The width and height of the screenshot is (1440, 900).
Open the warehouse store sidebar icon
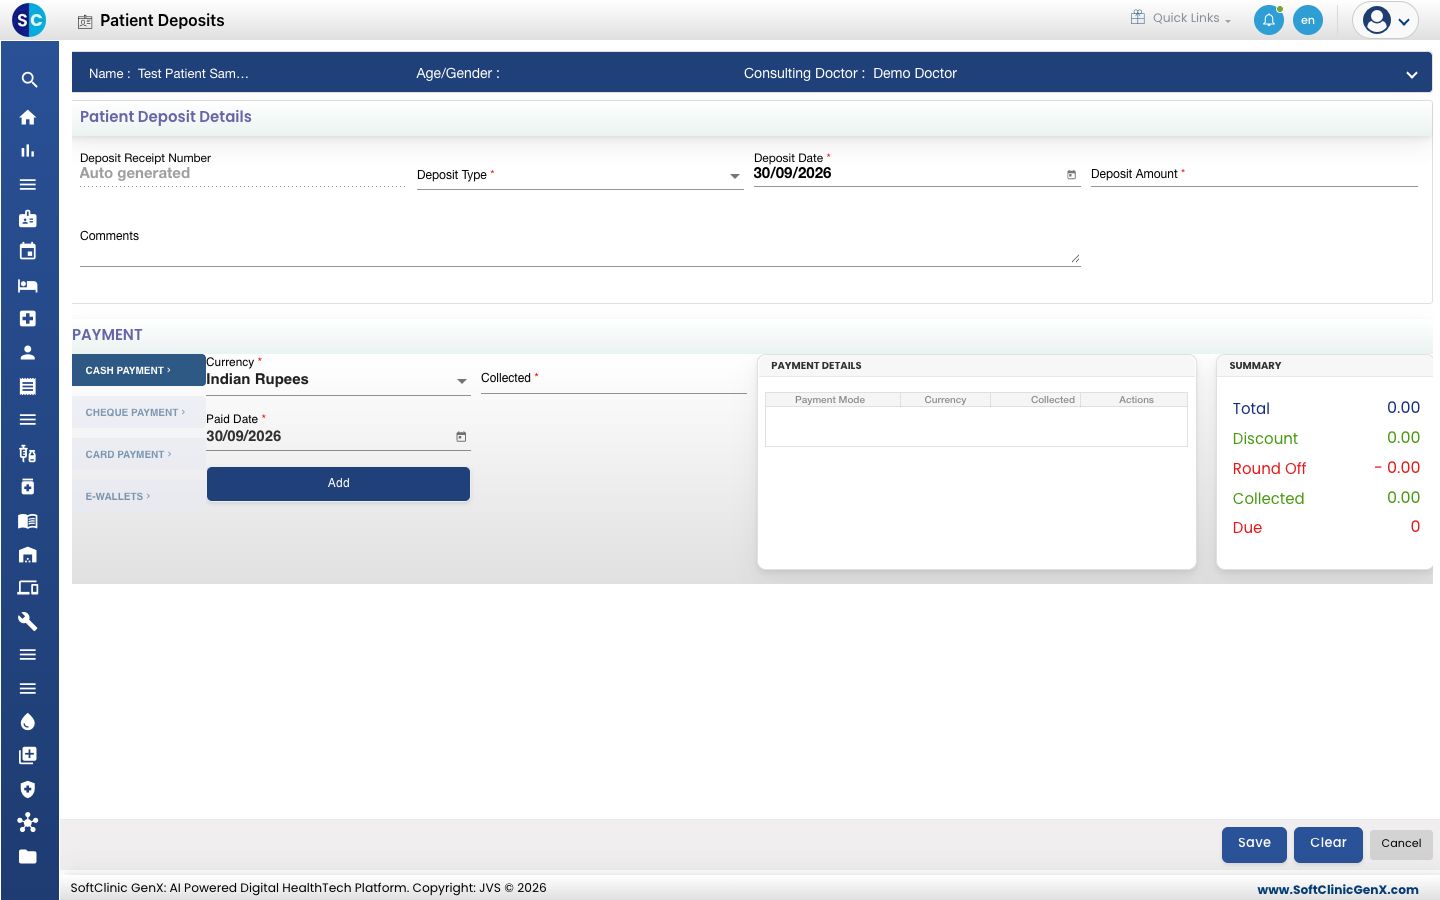coord(28,555)
